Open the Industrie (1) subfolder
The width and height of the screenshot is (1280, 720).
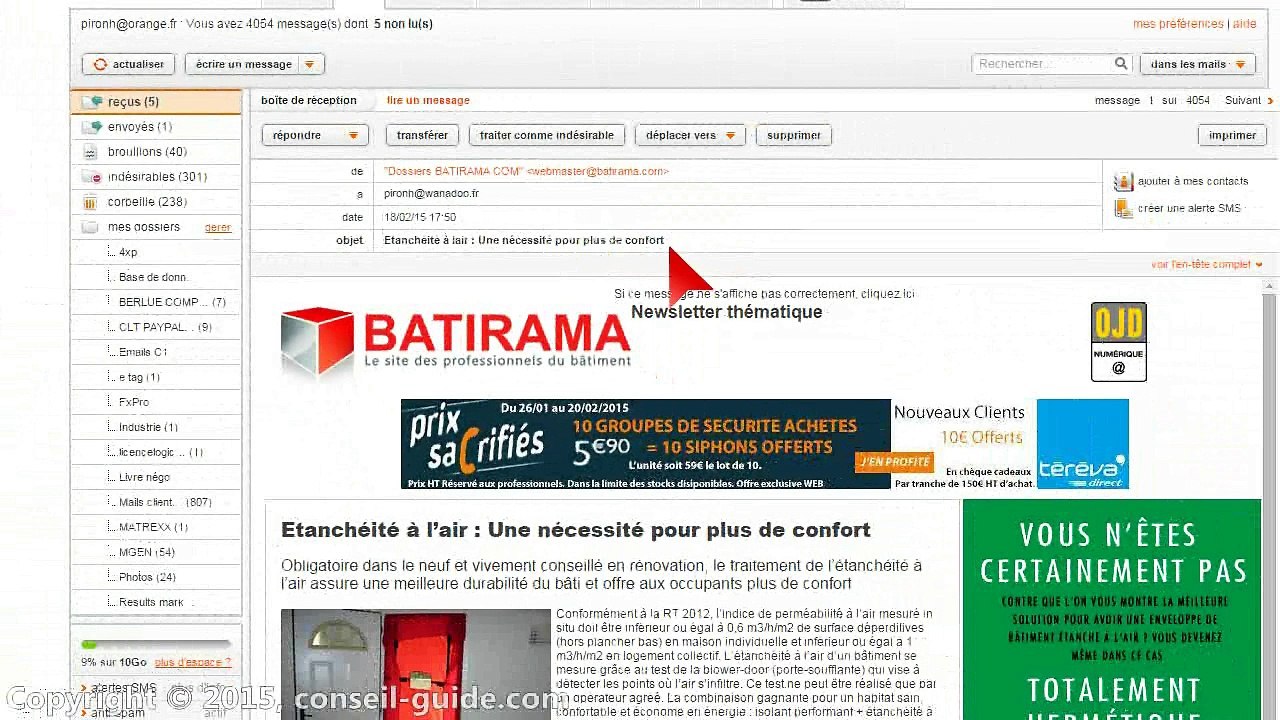point(148,427)
